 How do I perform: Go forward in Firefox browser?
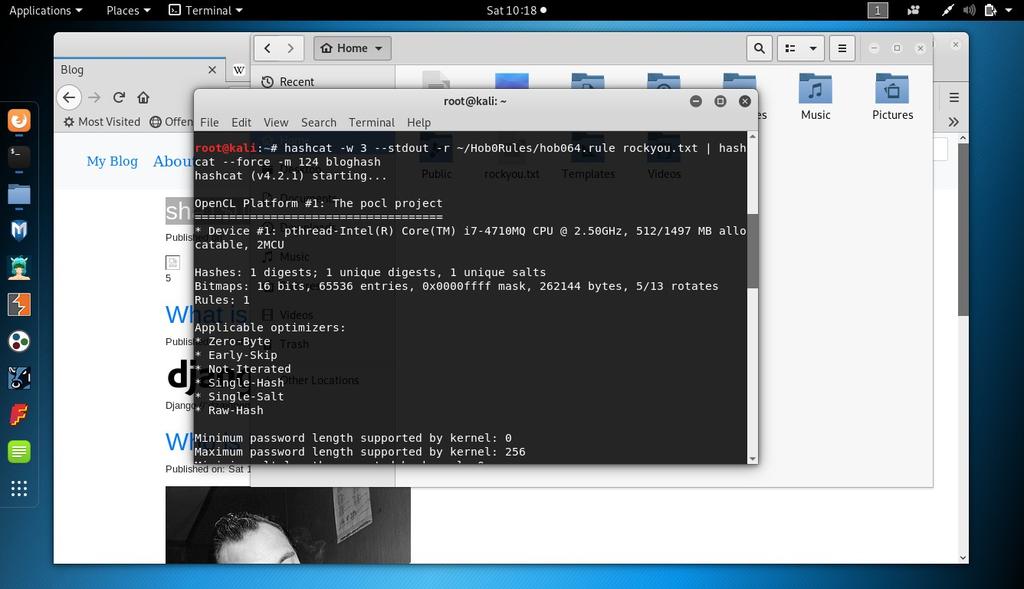[x=95, y=97]
